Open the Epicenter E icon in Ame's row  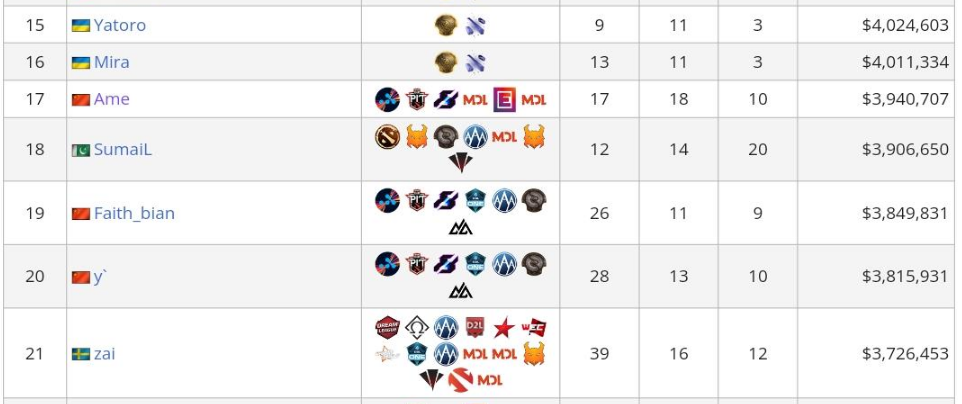point(504,99)
